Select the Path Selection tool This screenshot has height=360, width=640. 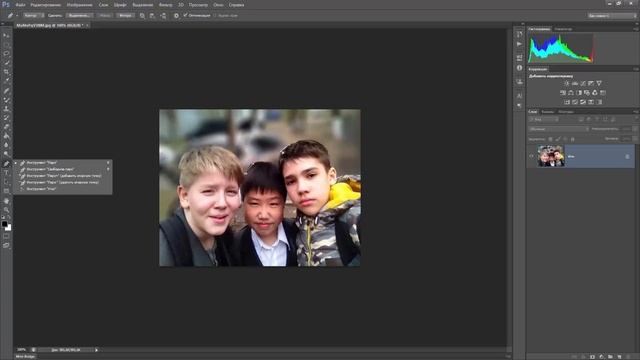6,182
